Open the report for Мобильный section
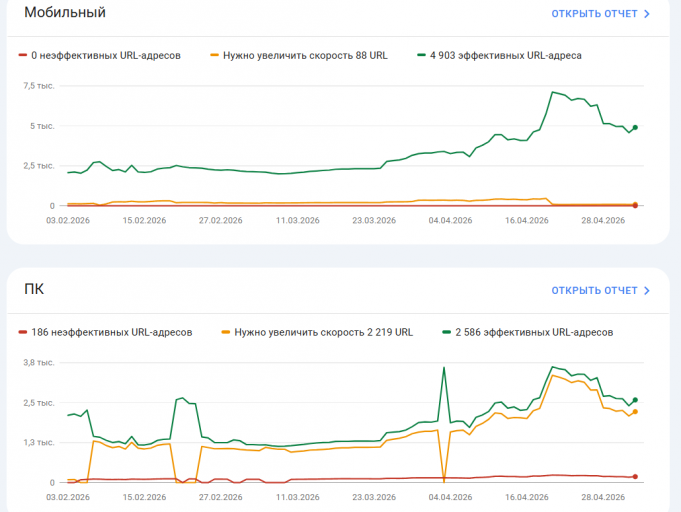The width and height of the screenshot is (681, 512). coord(600,14)
